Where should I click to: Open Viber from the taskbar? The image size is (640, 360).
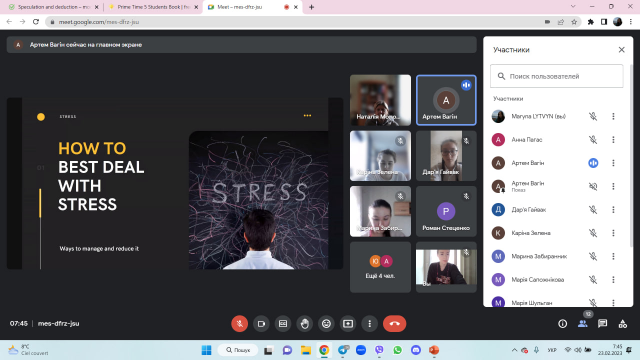379,350
